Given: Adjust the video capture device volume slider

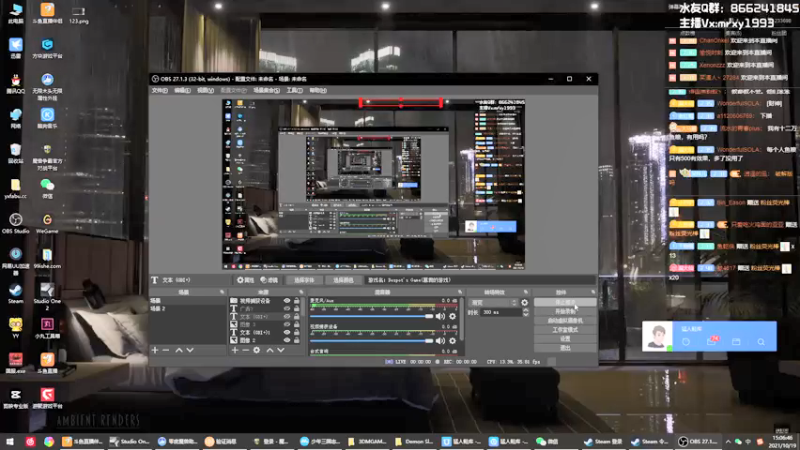Looking at the screenshot, I should point(371,341).
